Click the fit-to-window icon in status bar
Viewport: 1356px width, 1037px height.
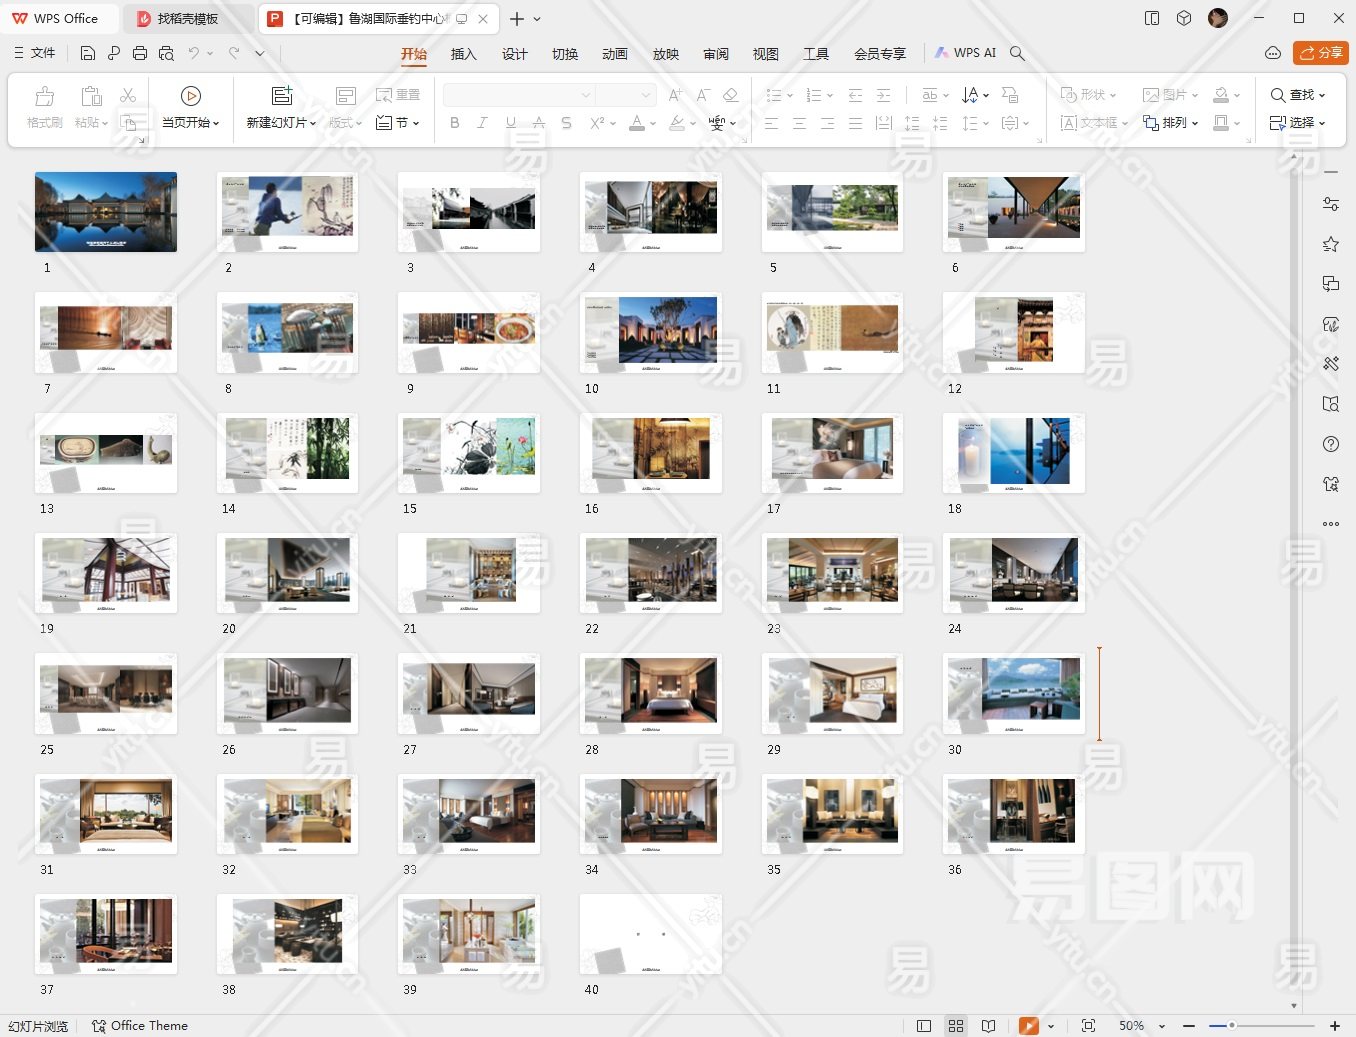pos(1088,1026)
